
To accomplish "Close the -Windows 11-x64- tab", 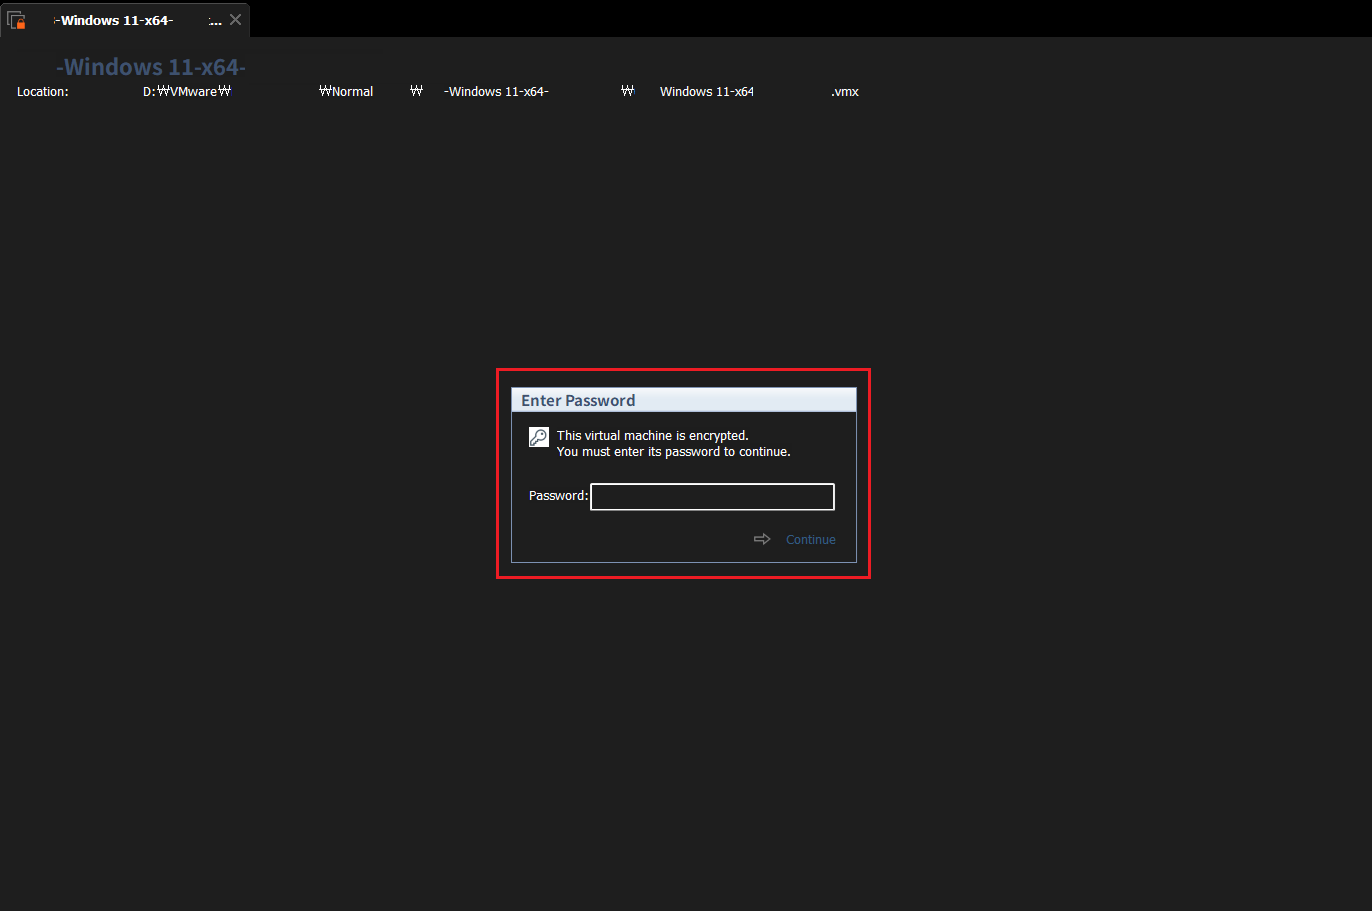I will [x=236, y=20].
